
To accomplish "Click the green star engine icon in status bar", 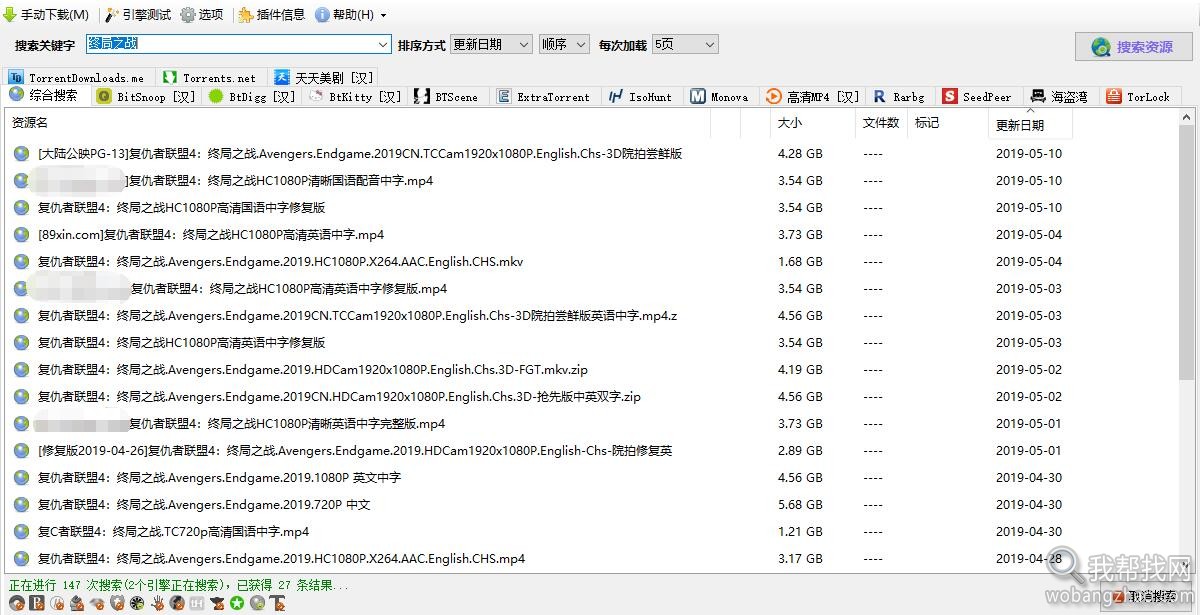I will coord(237,603).
